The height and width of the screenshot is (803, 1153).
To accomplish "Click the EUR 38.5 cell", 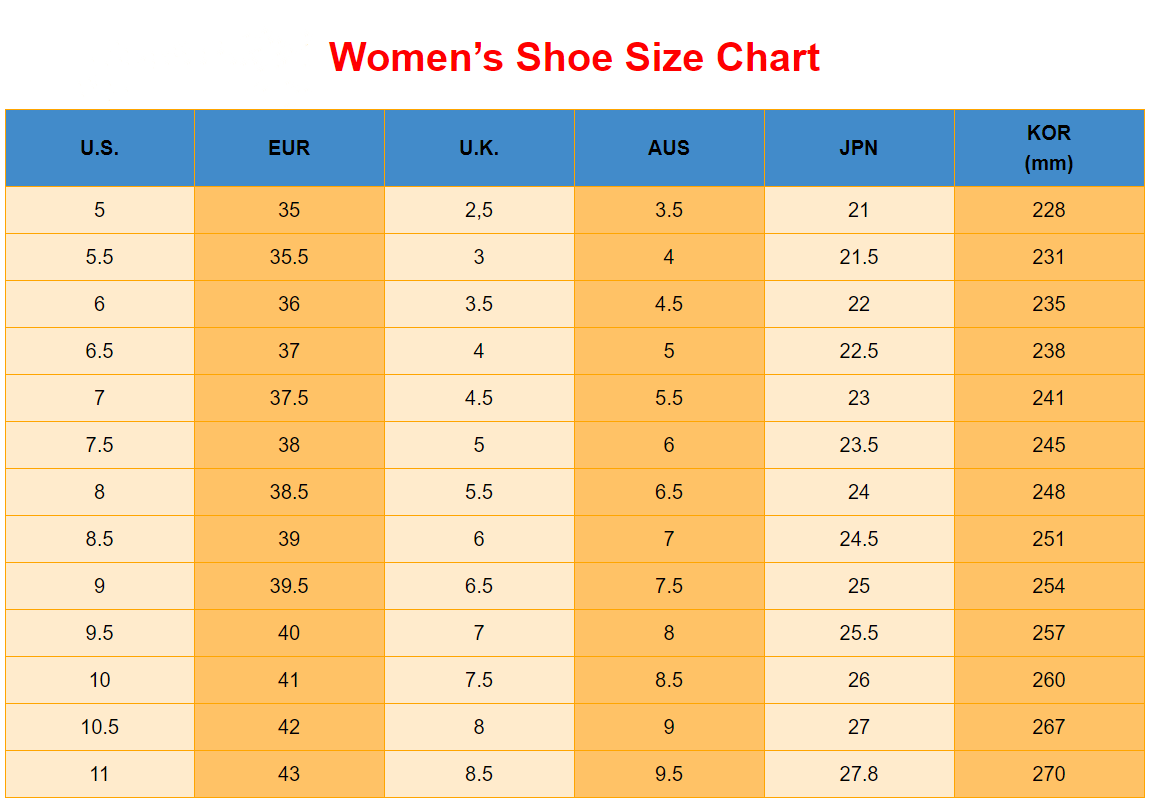I will point(289,492).
